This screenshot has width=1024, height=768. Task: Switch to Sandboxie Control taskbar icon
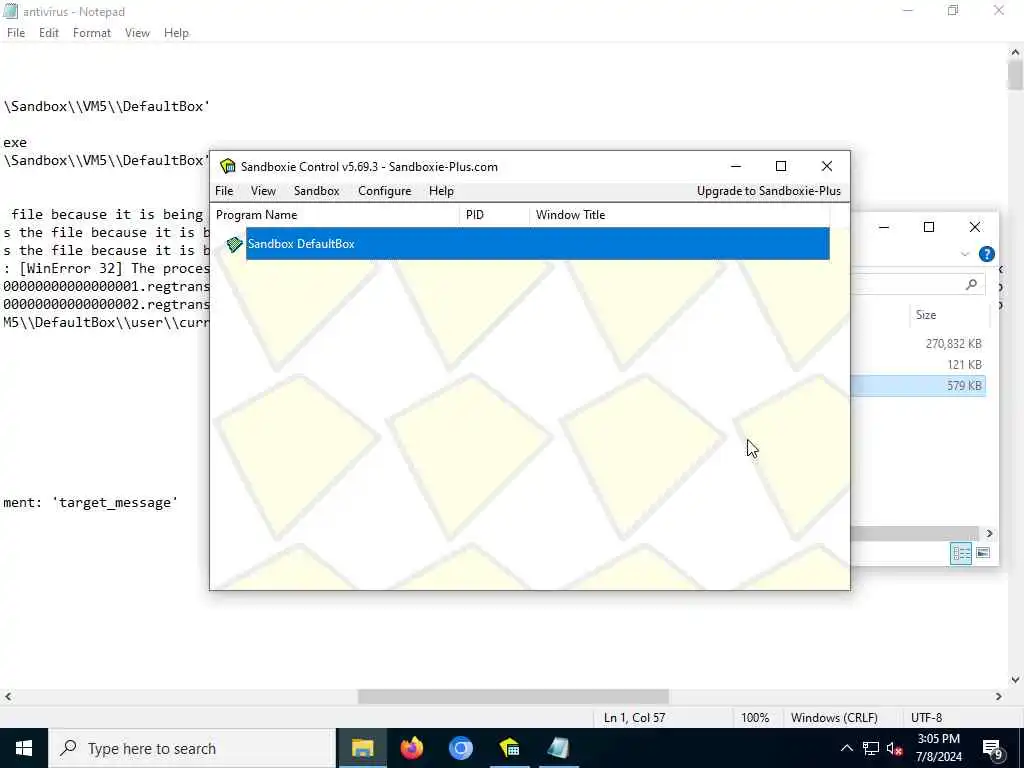tap(509, 748)
